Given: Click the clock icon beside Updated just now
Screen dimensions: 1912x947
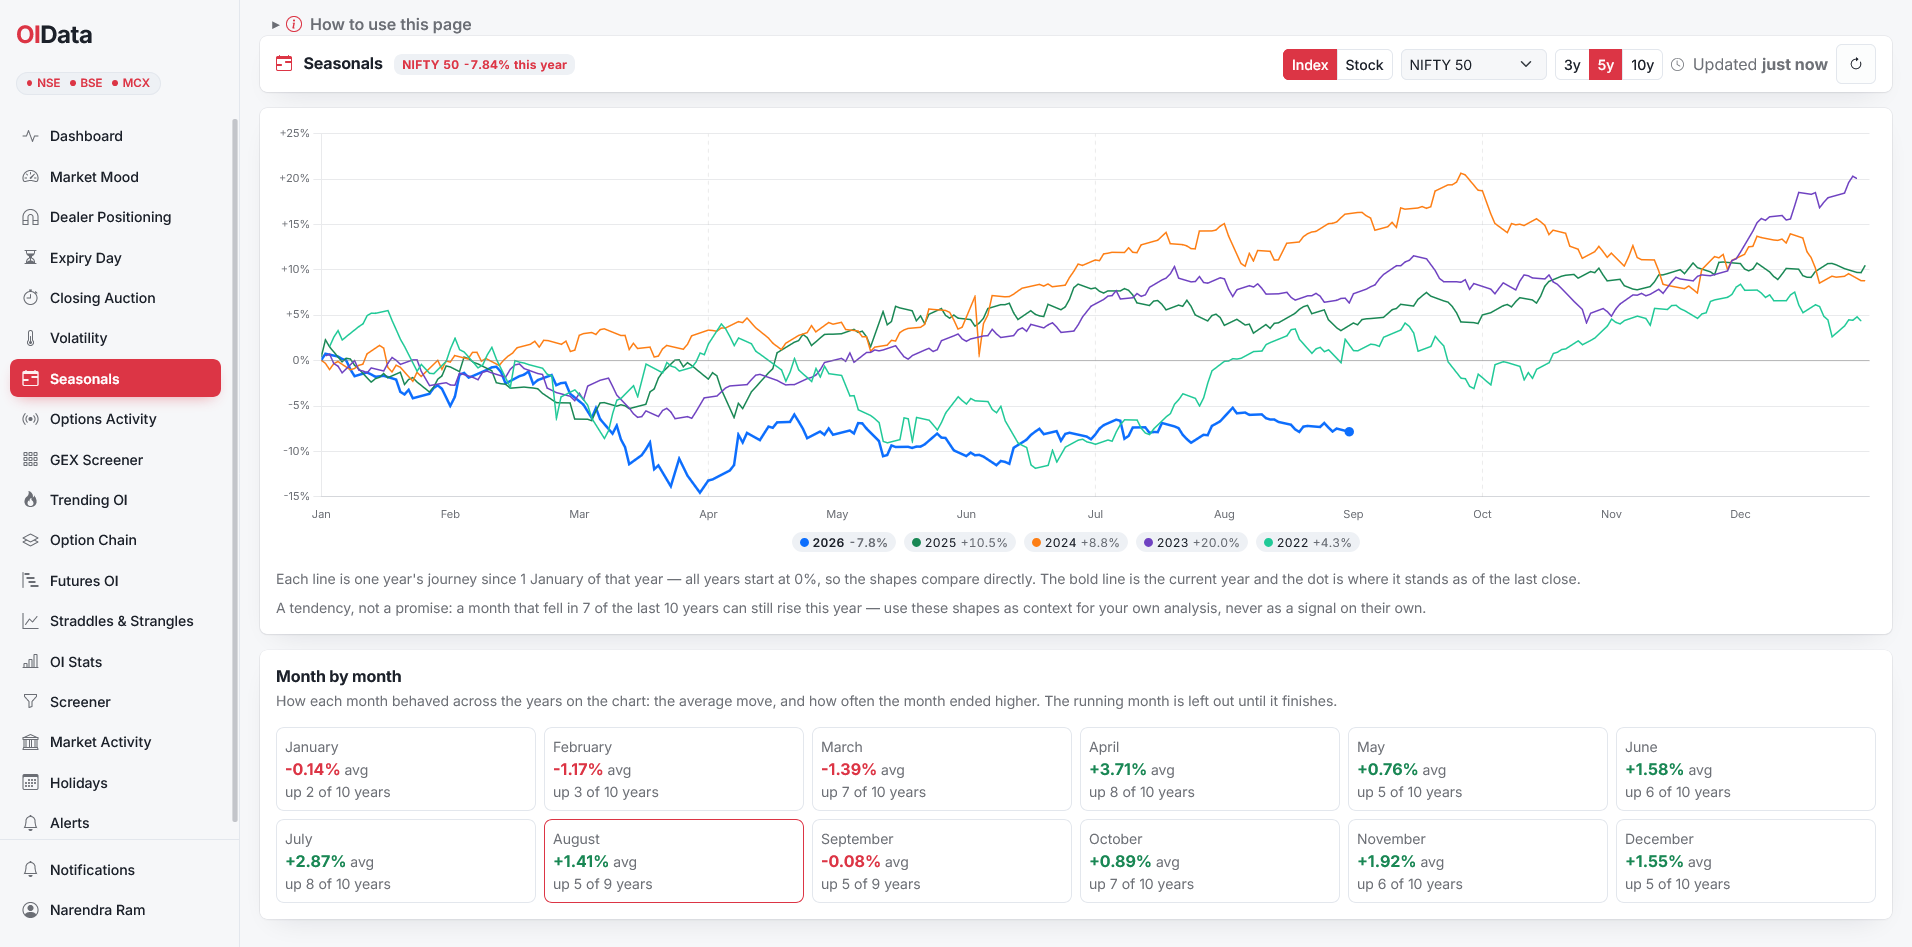Looking at the screenshot, I should 1678,65.
